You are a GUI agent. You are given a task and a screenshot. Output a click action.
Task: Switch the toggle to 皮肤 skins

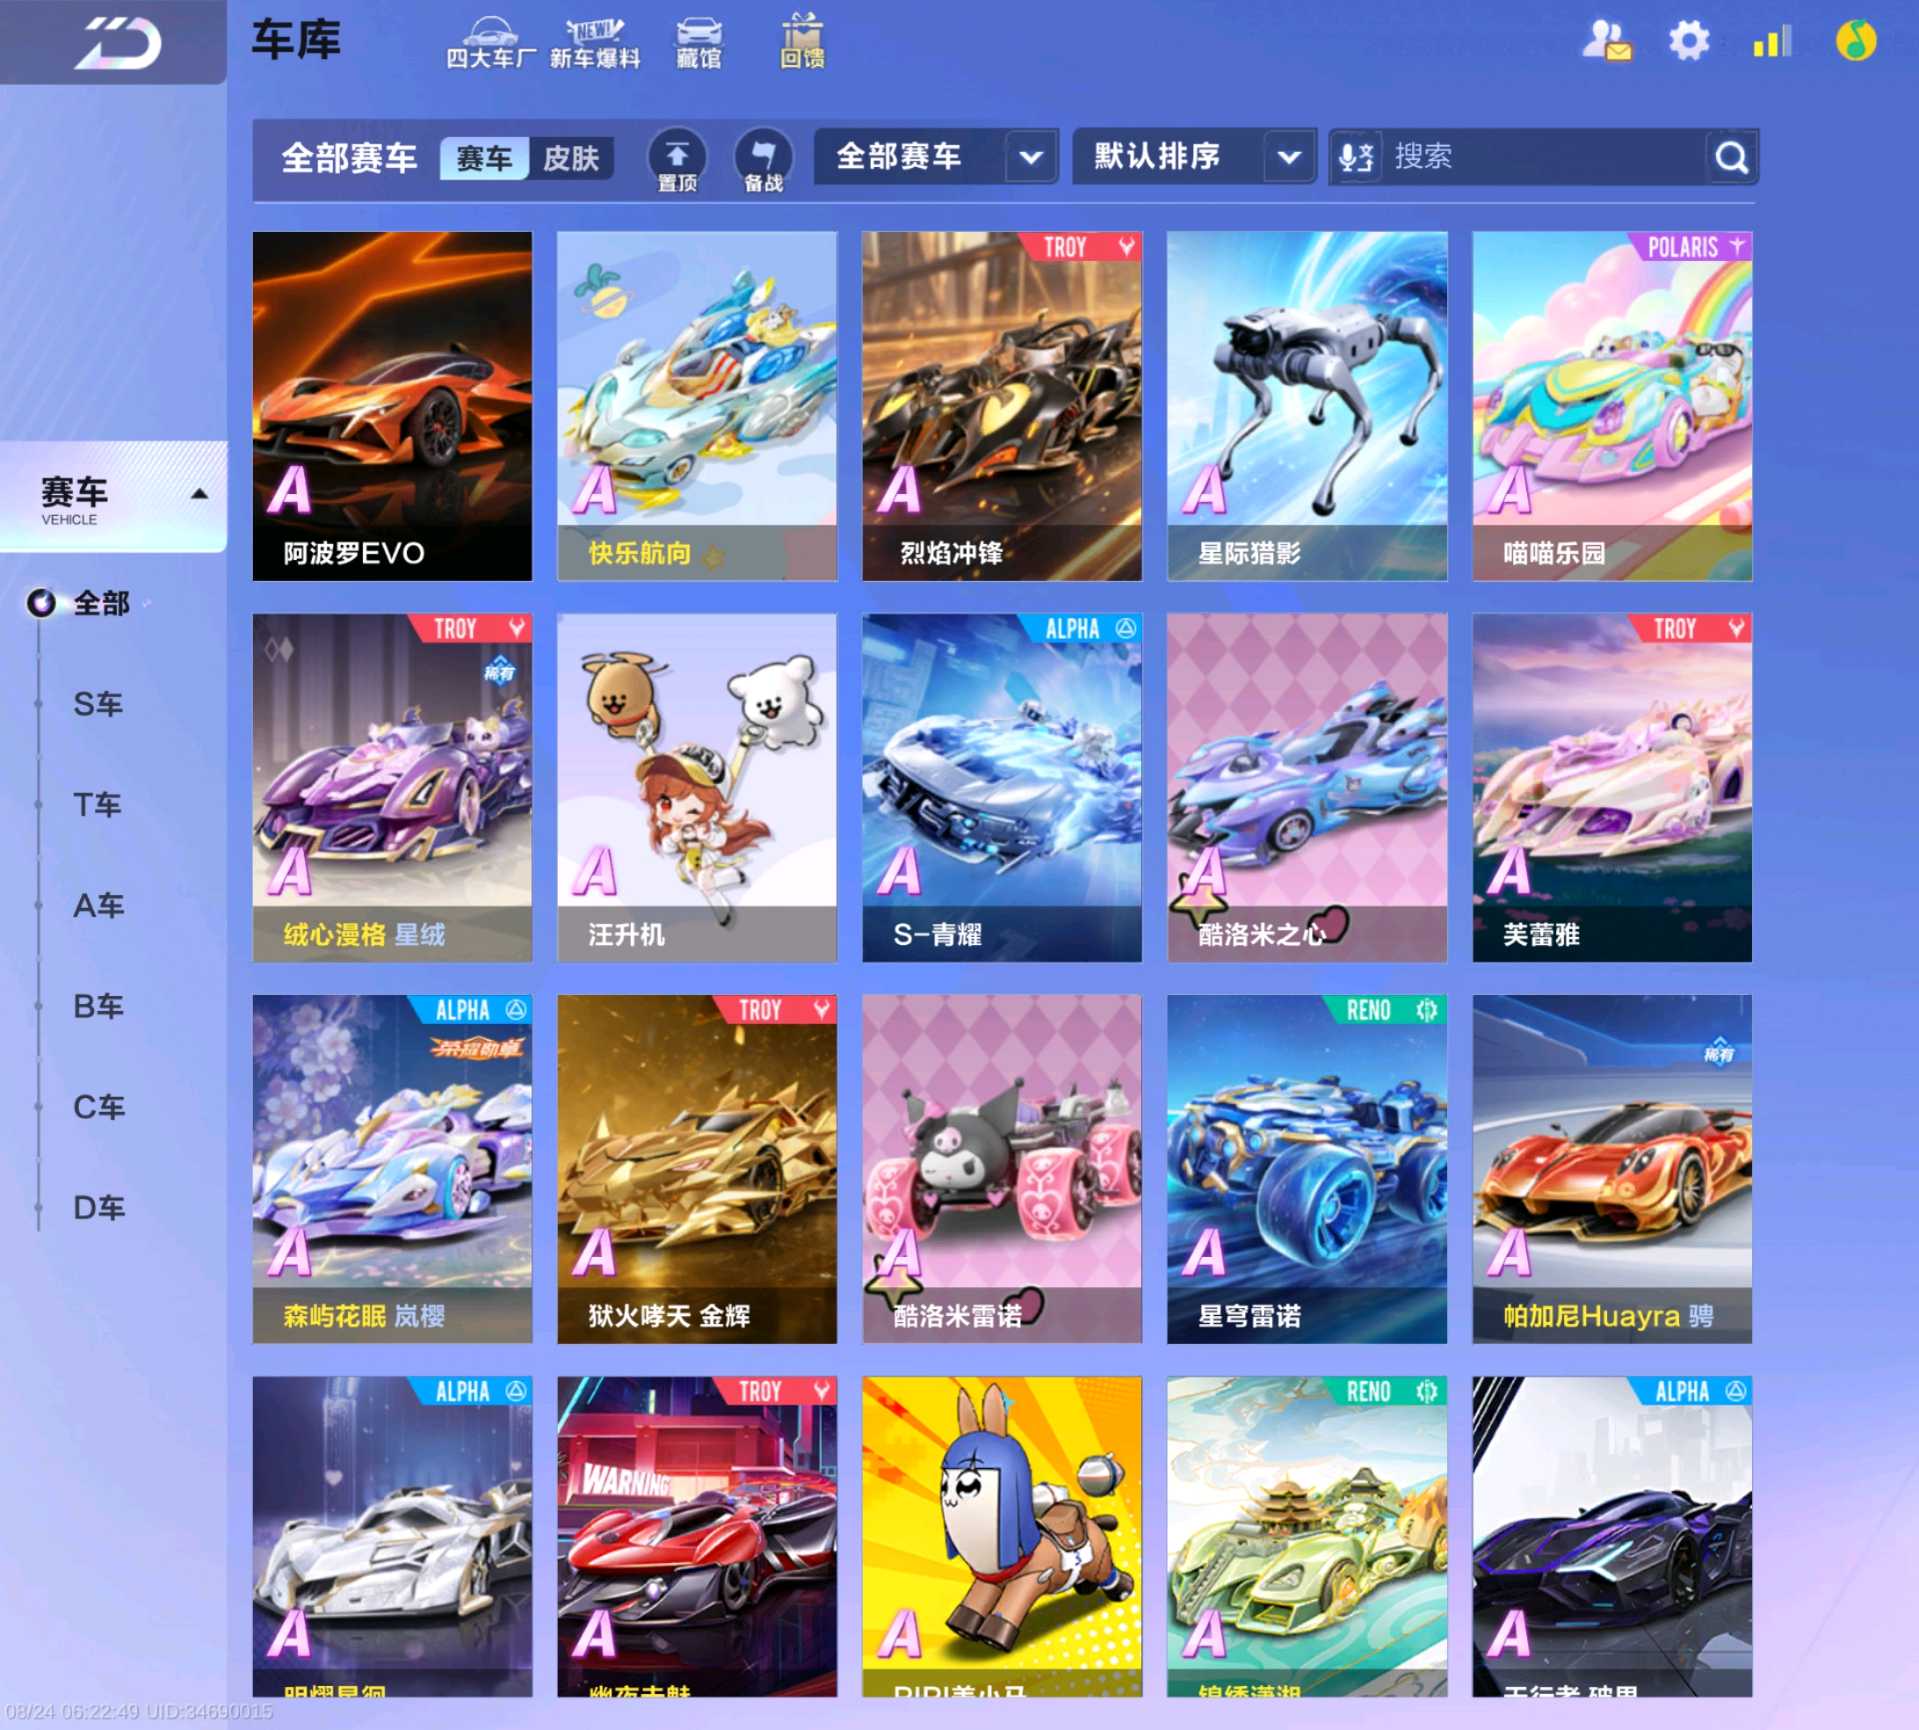click(571, 158)
